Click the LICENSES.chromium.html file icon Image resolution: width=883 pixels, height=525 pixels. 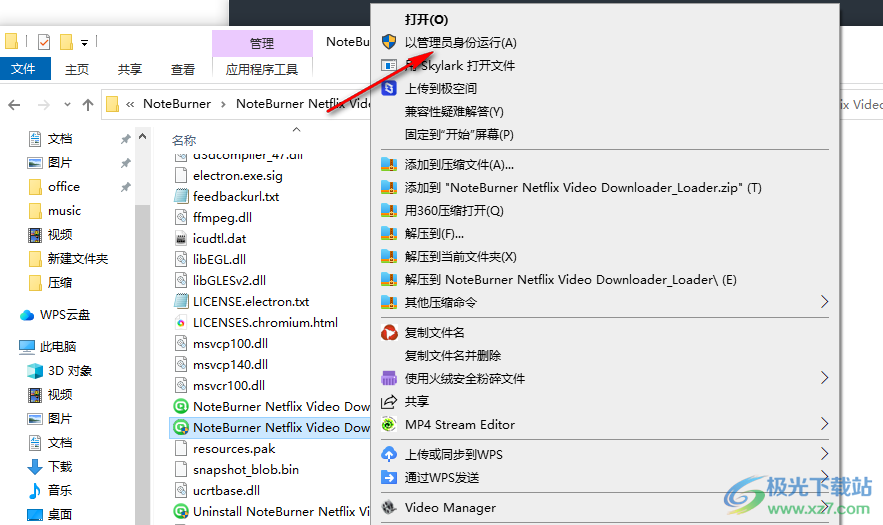[181, 323]
